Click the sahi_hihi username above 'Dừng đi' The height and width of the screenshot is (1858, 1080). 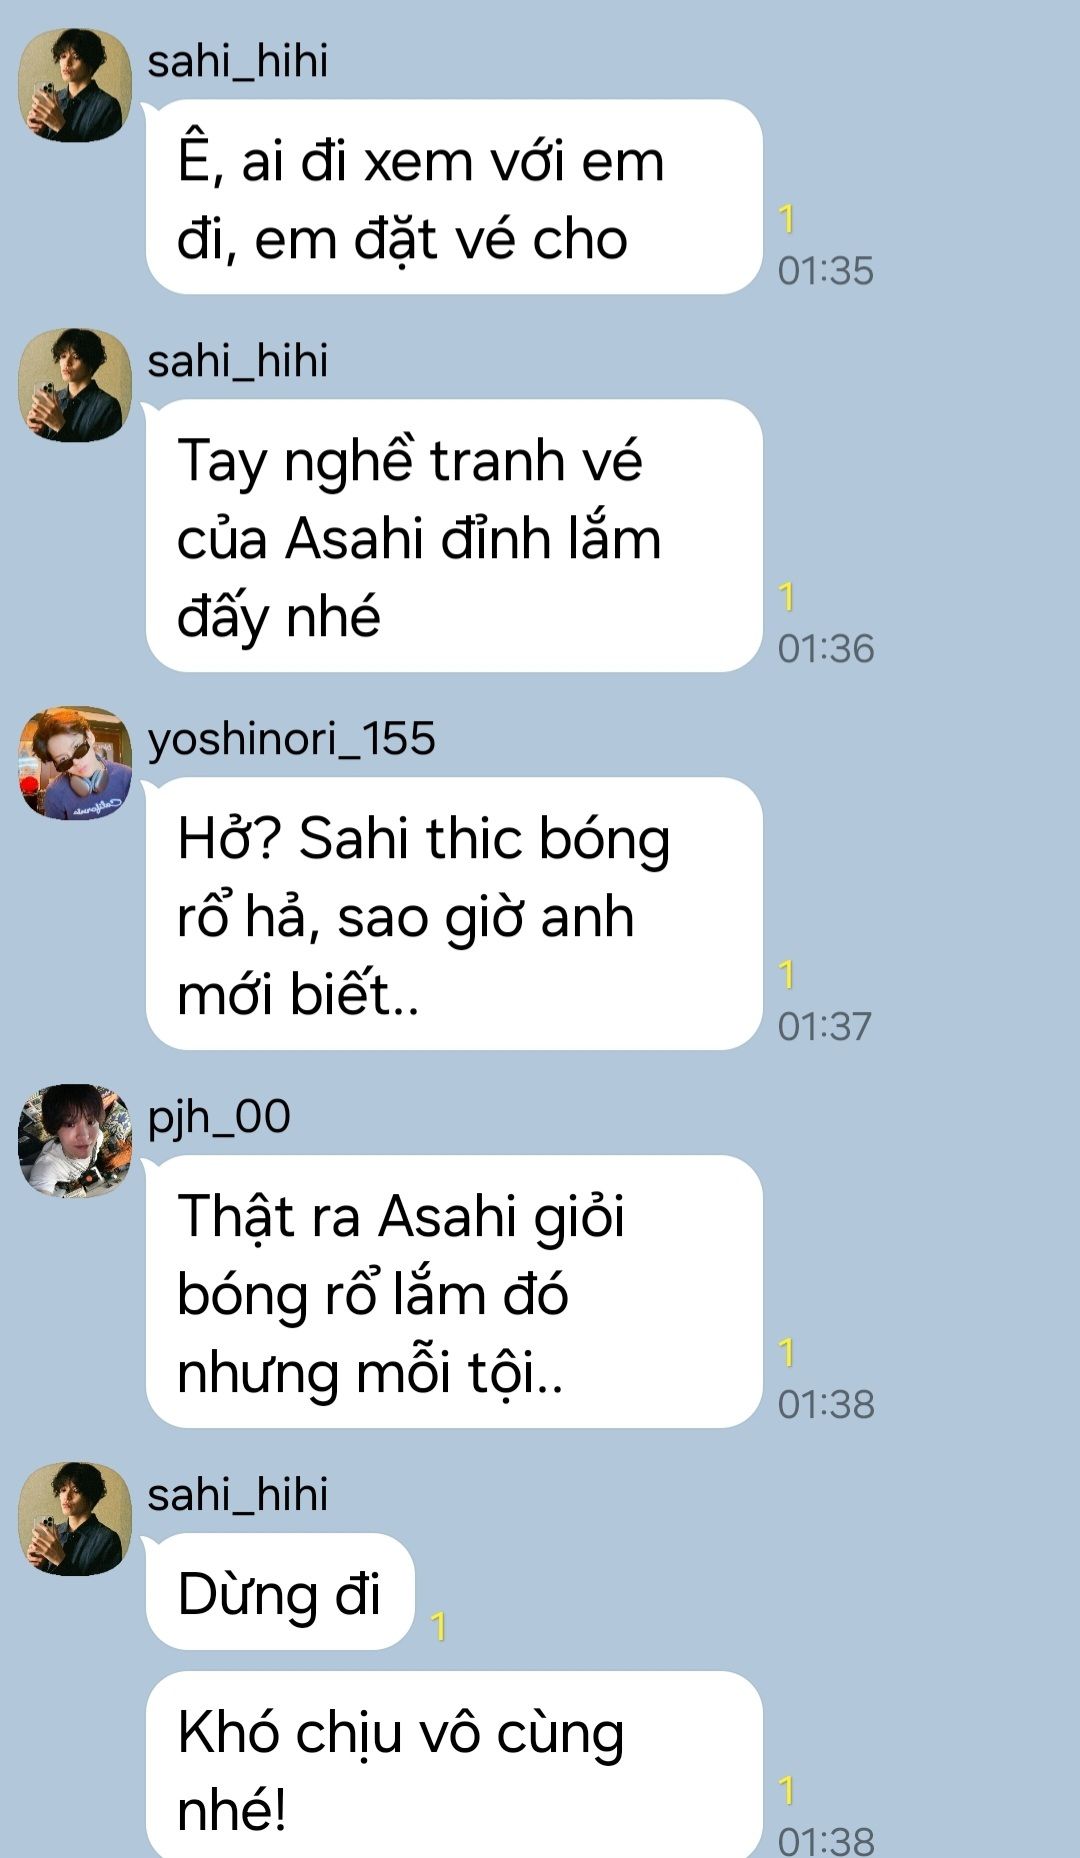pyautogui.click(x=237, y=1495)
